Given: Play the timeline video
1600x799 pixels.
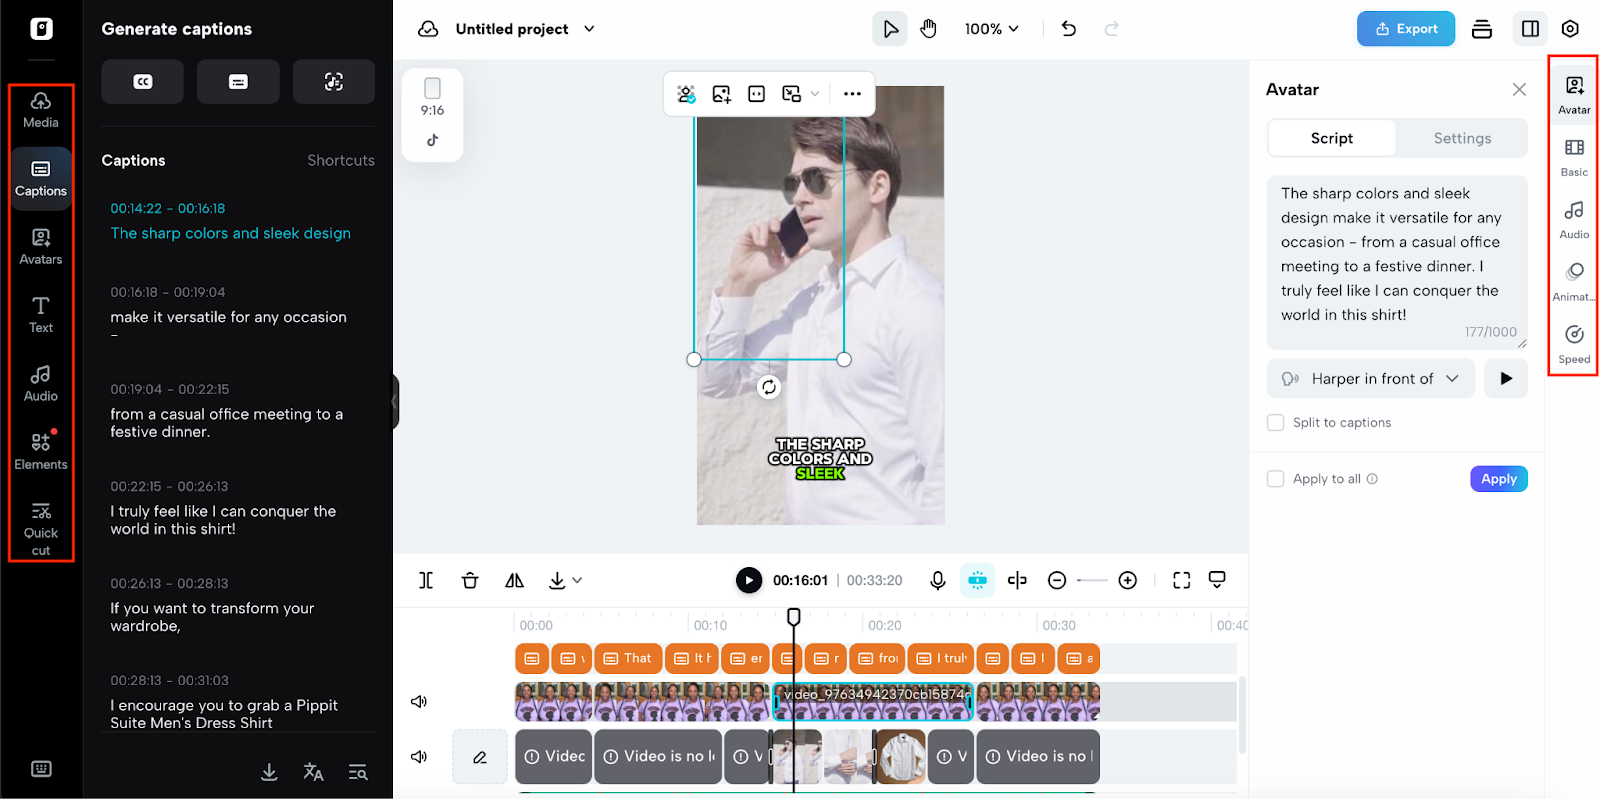Looking at the screenshot, I should tap(749, 580).
